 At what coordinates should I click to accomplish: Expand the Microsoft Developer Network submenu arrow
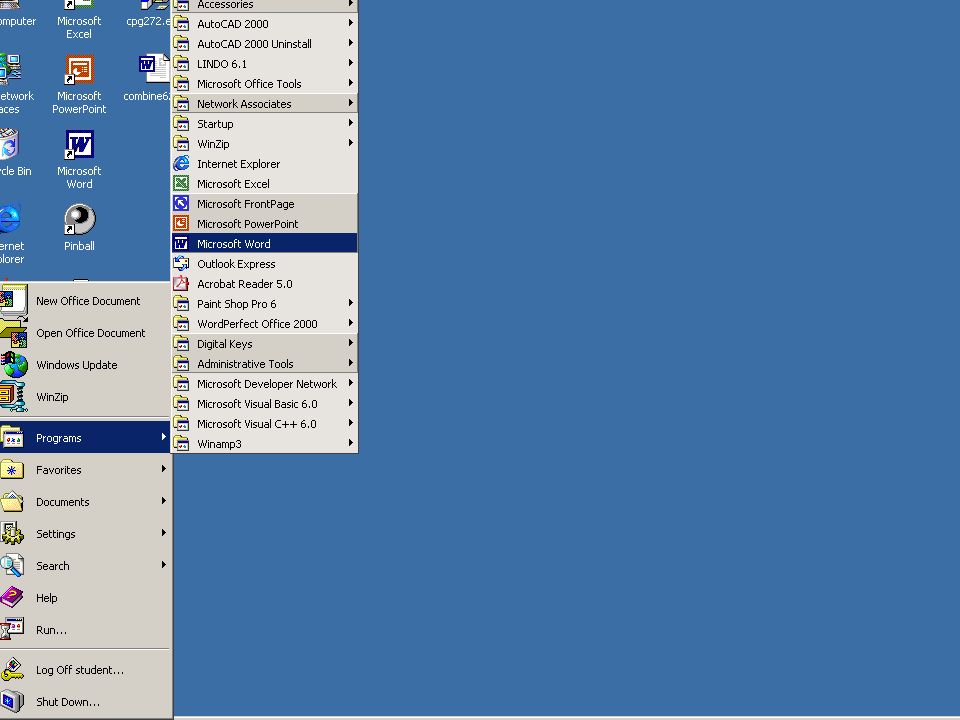point(351,383)
